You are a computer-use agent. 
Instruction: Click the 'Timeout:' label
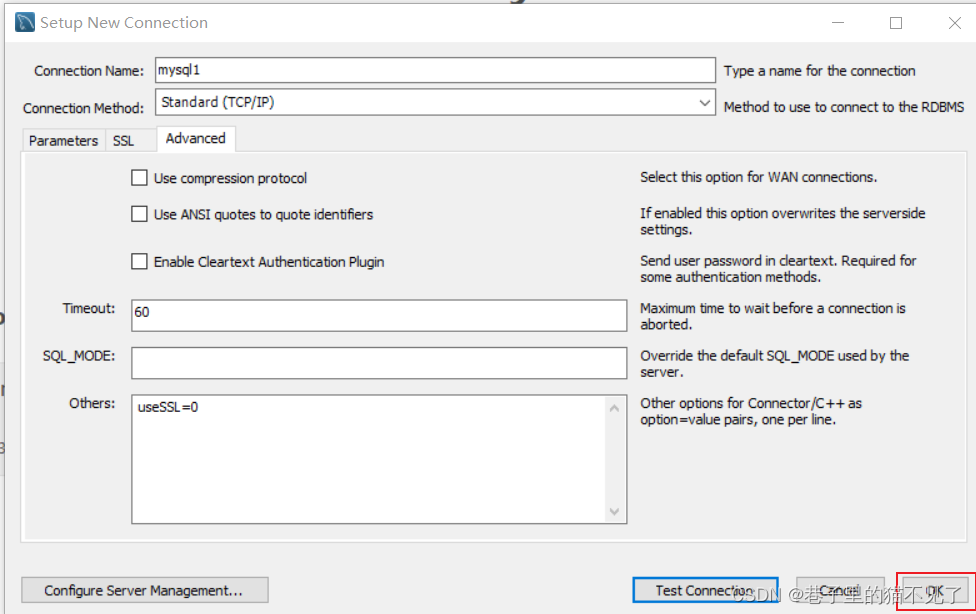pyautogui.click(x=89, y=308)
